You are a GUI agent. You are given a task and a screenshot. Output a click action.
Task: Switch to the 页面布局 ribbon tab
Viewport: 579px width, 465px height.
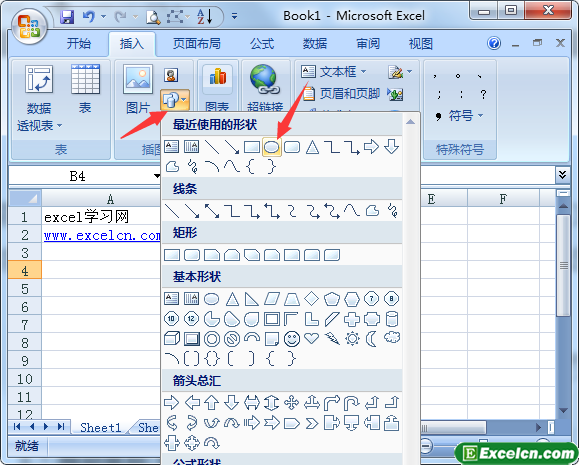coord(197,44)
